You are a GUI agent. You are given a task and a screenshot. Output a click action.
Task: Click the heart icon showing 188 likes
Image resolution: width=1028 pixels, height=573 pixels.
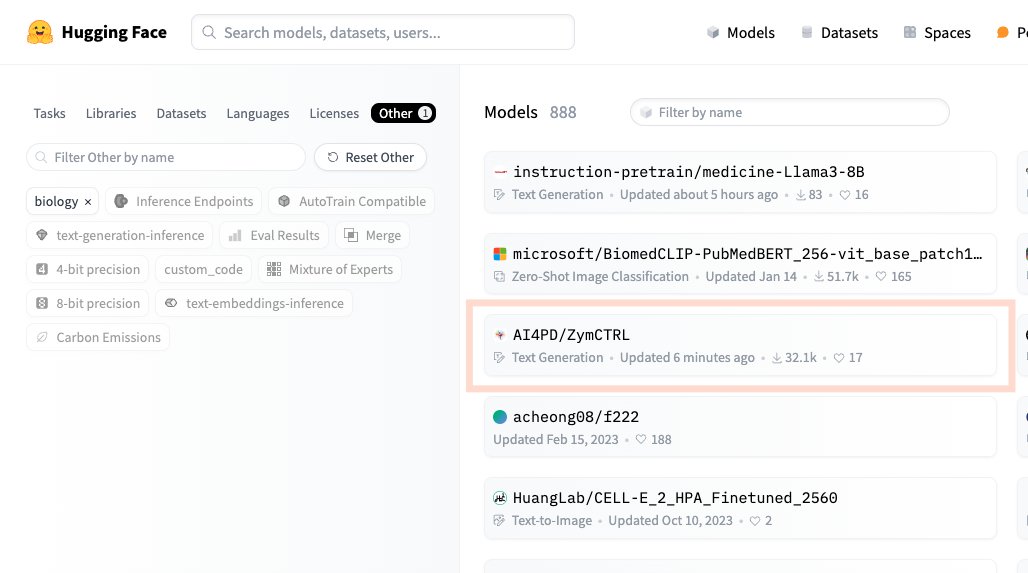(x=641, y=439)
